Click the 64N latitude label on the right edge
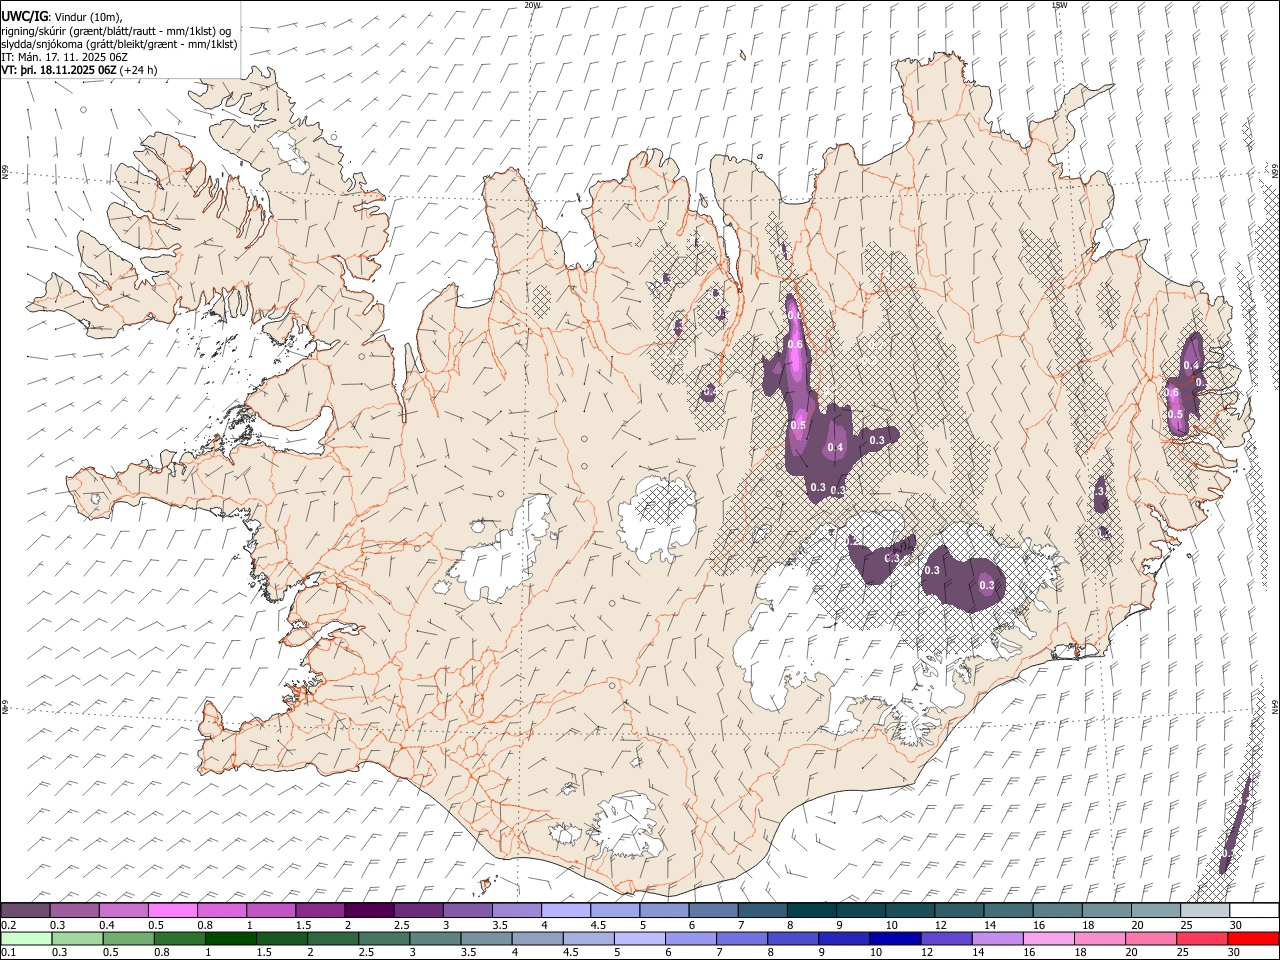This screenshot has height=960, width=1280. tap(1275, 706)
